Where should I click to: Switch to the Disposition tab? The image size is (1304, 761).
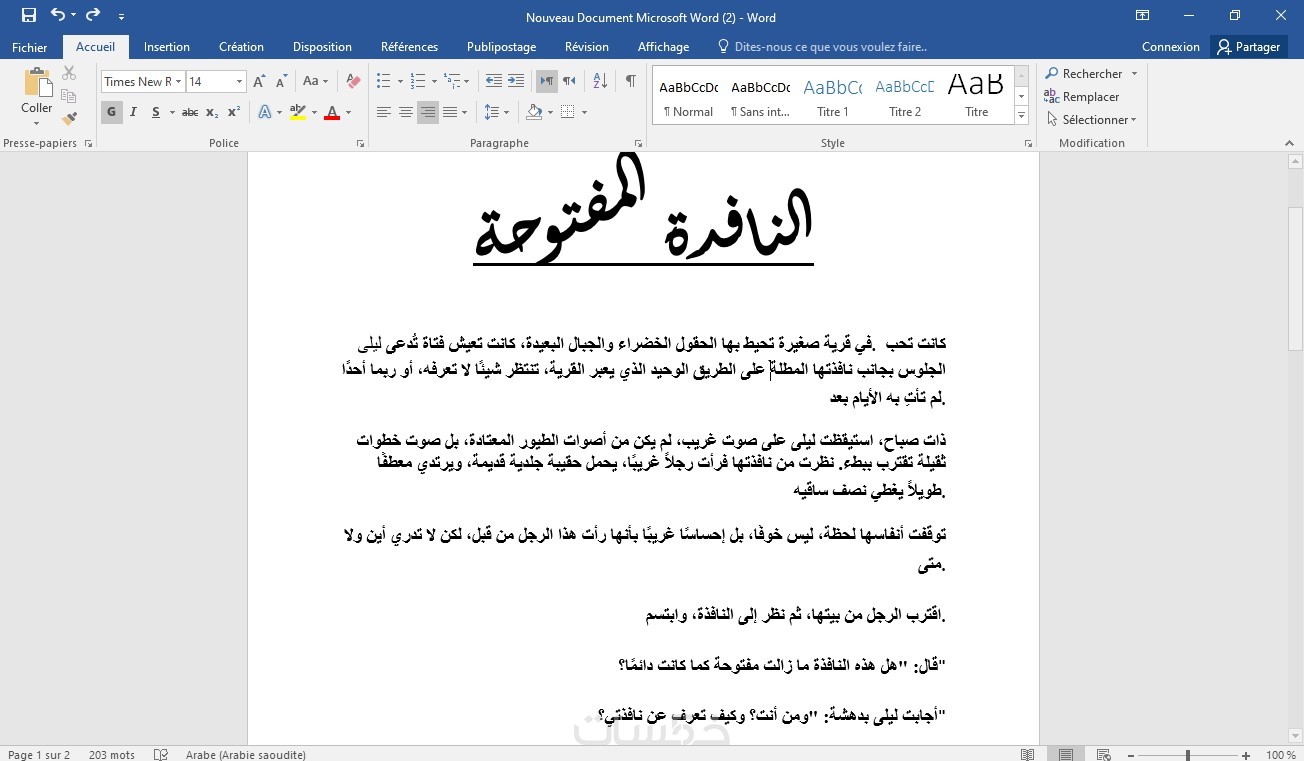322,47
